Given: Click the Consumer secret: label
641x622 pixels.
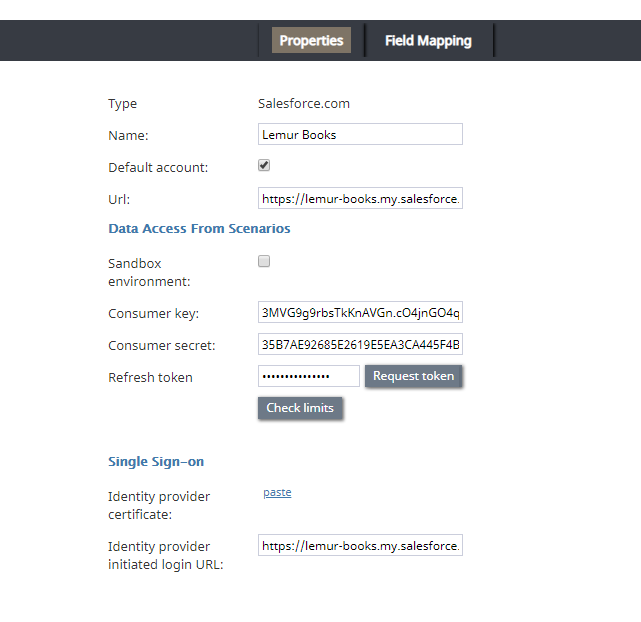Looking at the screenshot, I should [161, 346].
